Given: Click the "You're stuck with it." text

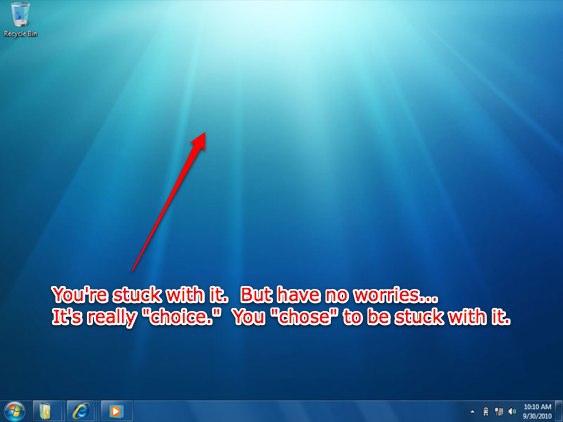Looking at the screenshot, I should (x=140, y=295).
